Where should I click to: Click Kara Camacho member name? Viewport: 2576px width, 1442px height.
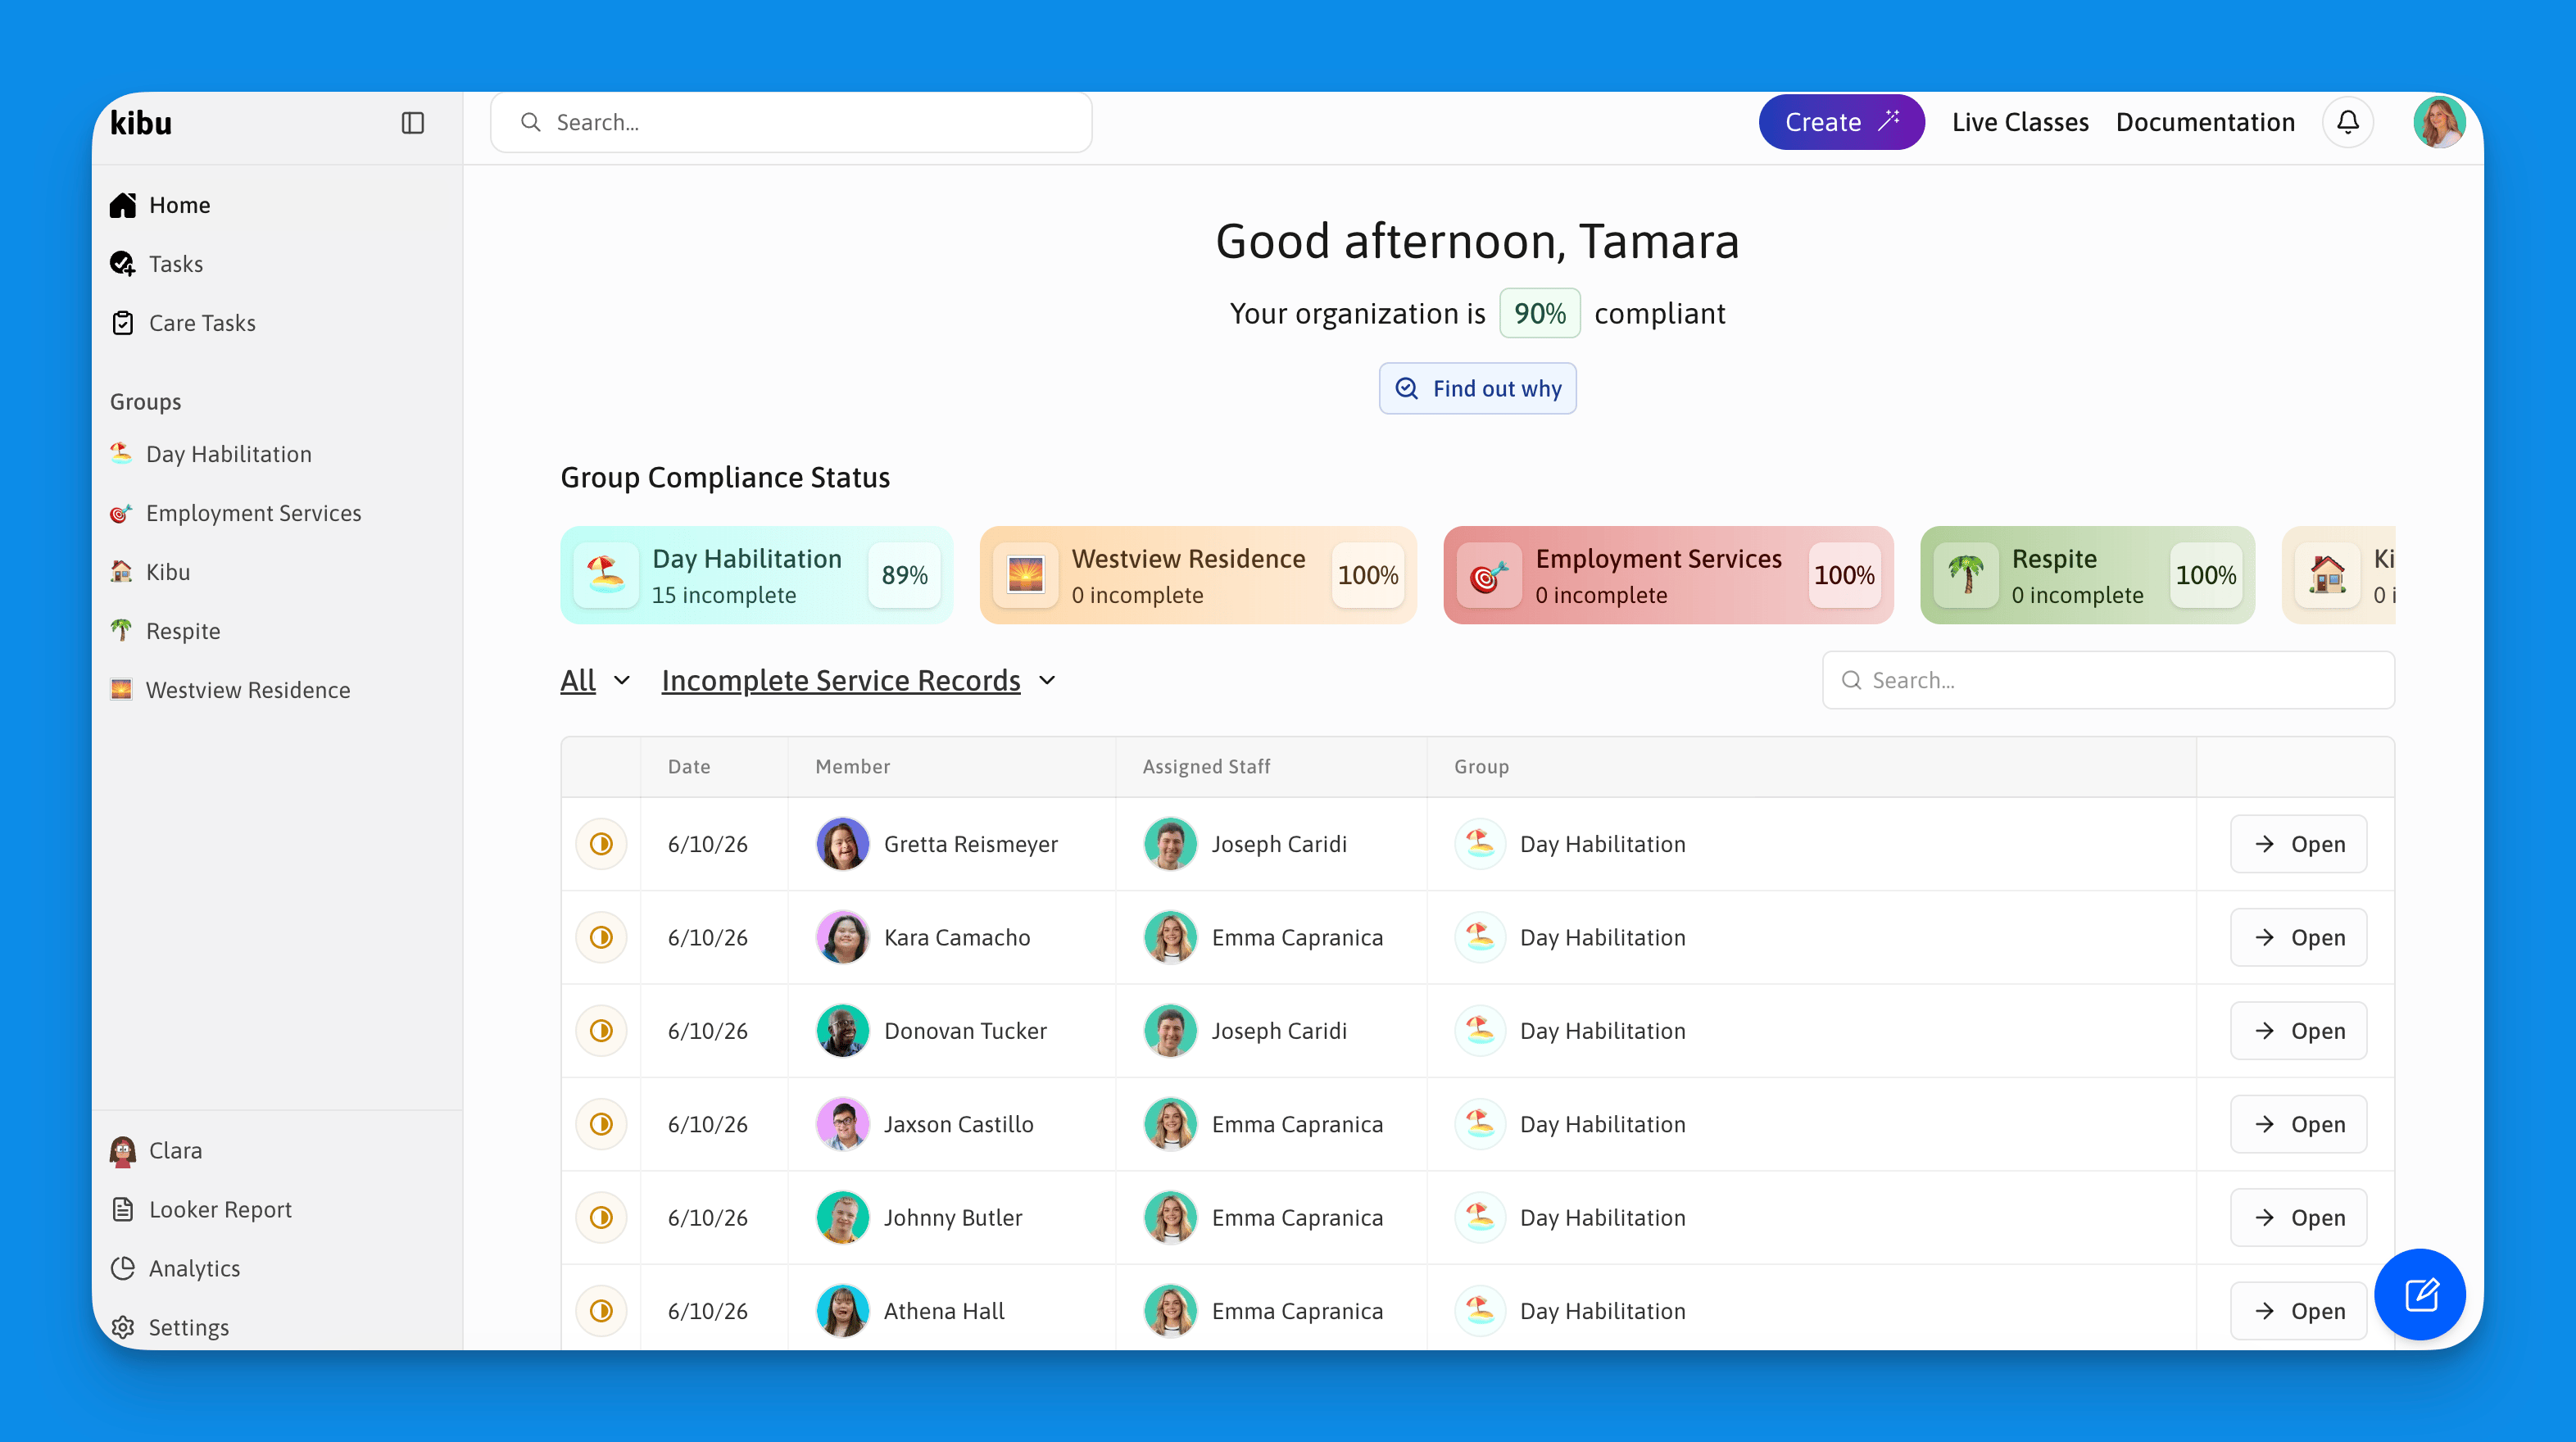956,937
